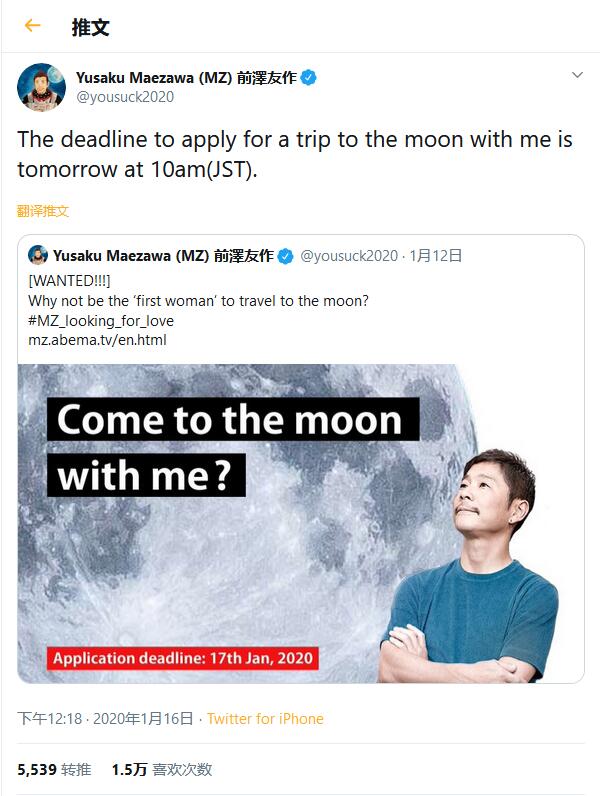The image size is (600, 796).
Task: Click verified badge in the quoted tweet
Action: click(x=285, y=256)
